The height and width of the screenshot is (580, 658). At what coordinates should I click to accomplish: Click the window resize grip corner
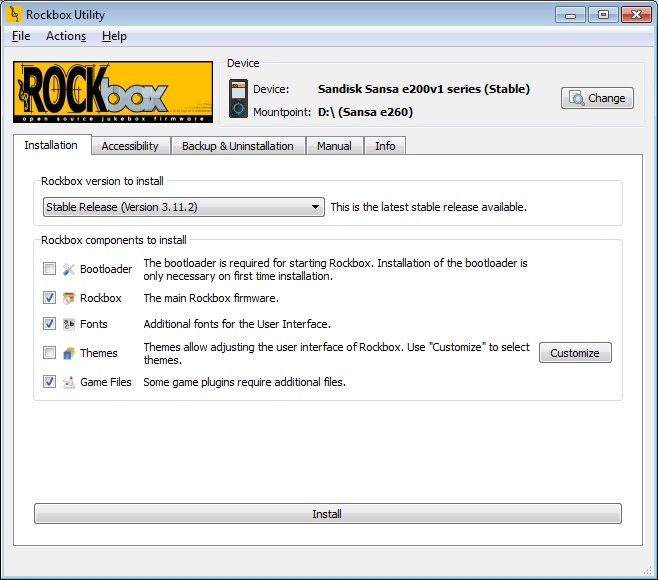tap(648, 571)
